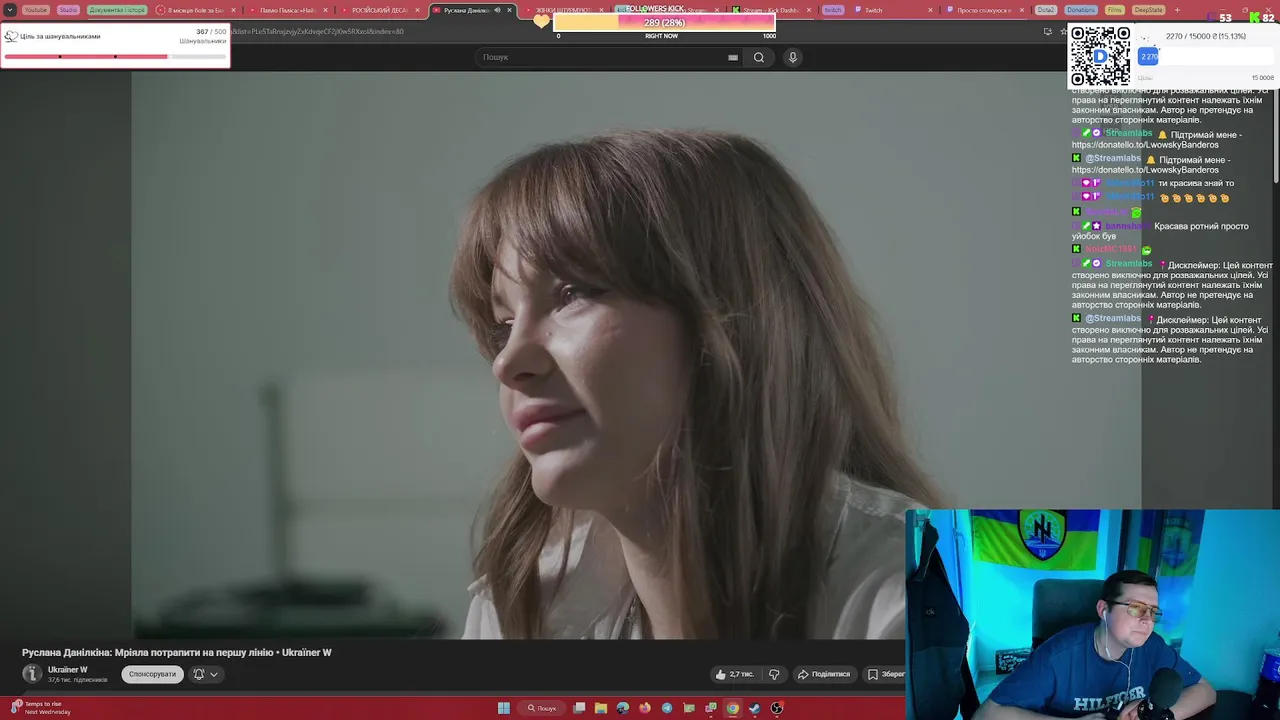The image size is (1280, 720).
Task: Expand the notification bell dropdown chevron
Action: click(x=214, y=675)
